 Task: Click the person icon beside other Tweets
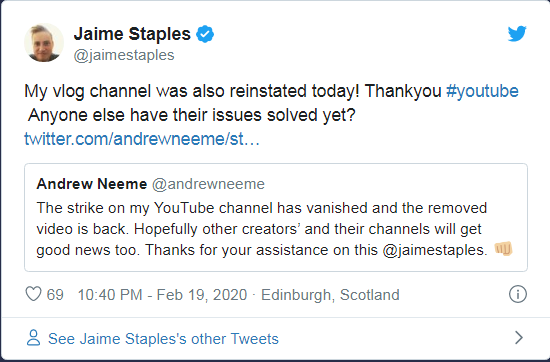coord(33,338)
